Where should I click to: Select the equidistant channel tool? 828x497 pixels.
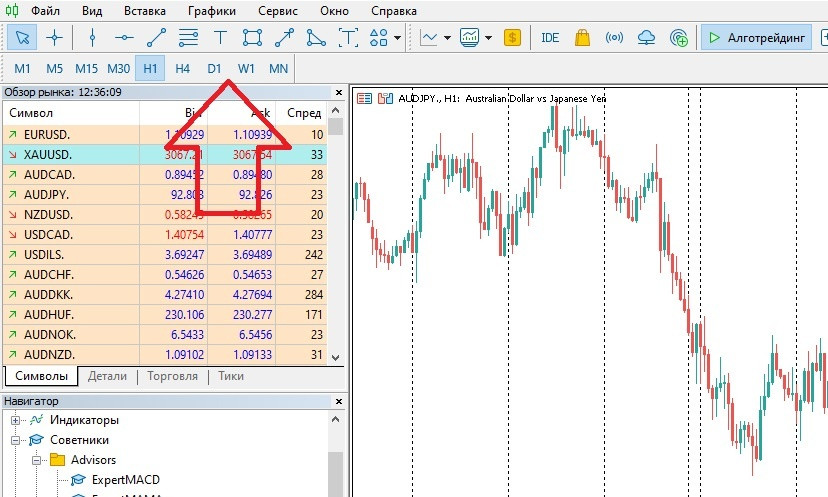pos(188,37)
